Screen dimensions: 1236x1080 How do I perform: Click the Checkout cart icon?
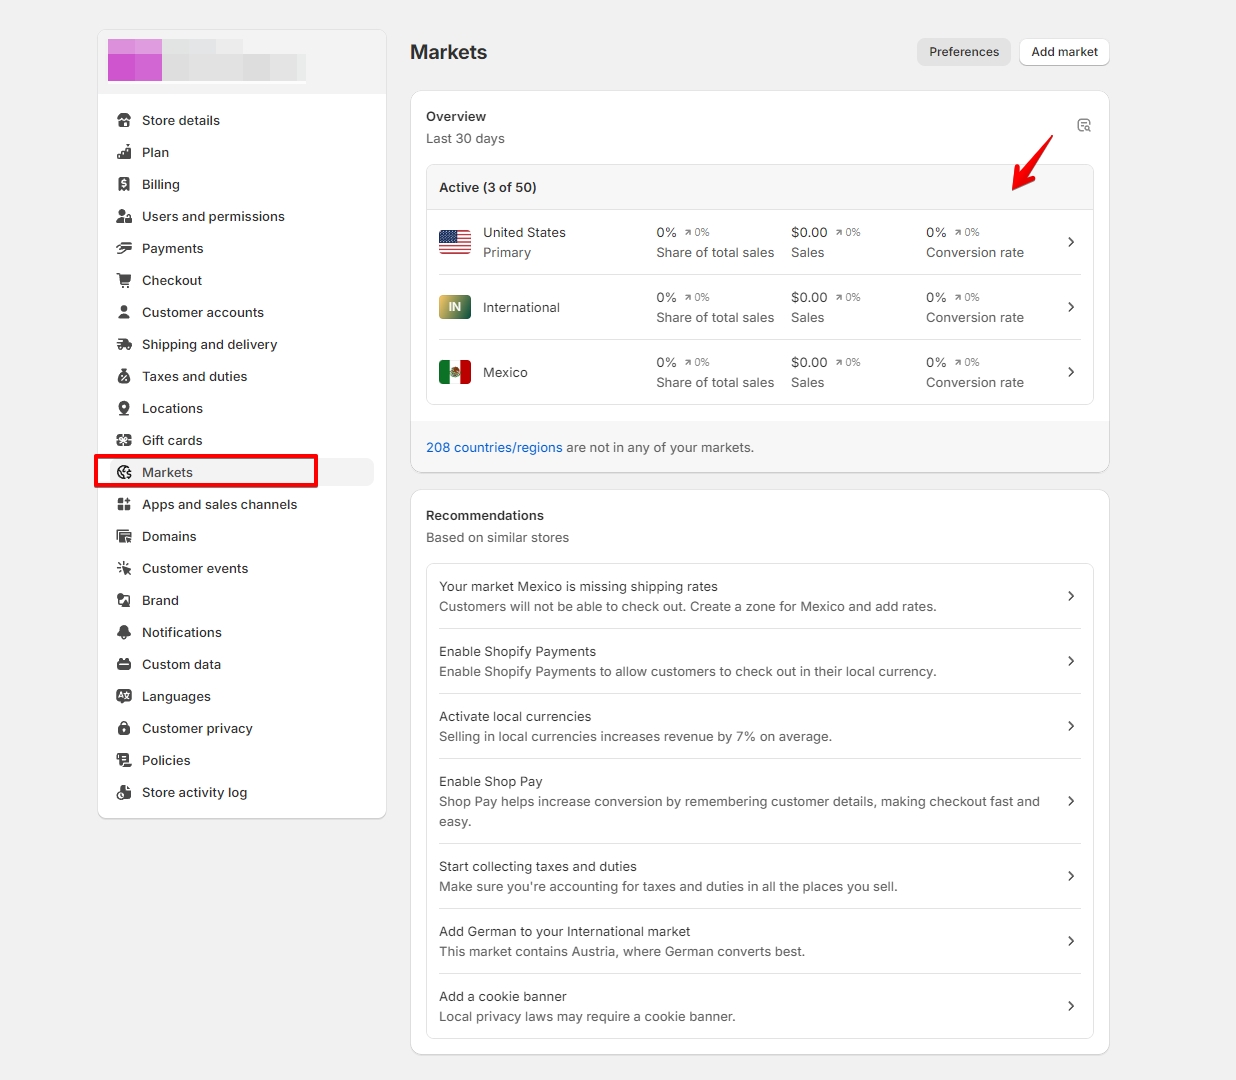pos(124,280)
